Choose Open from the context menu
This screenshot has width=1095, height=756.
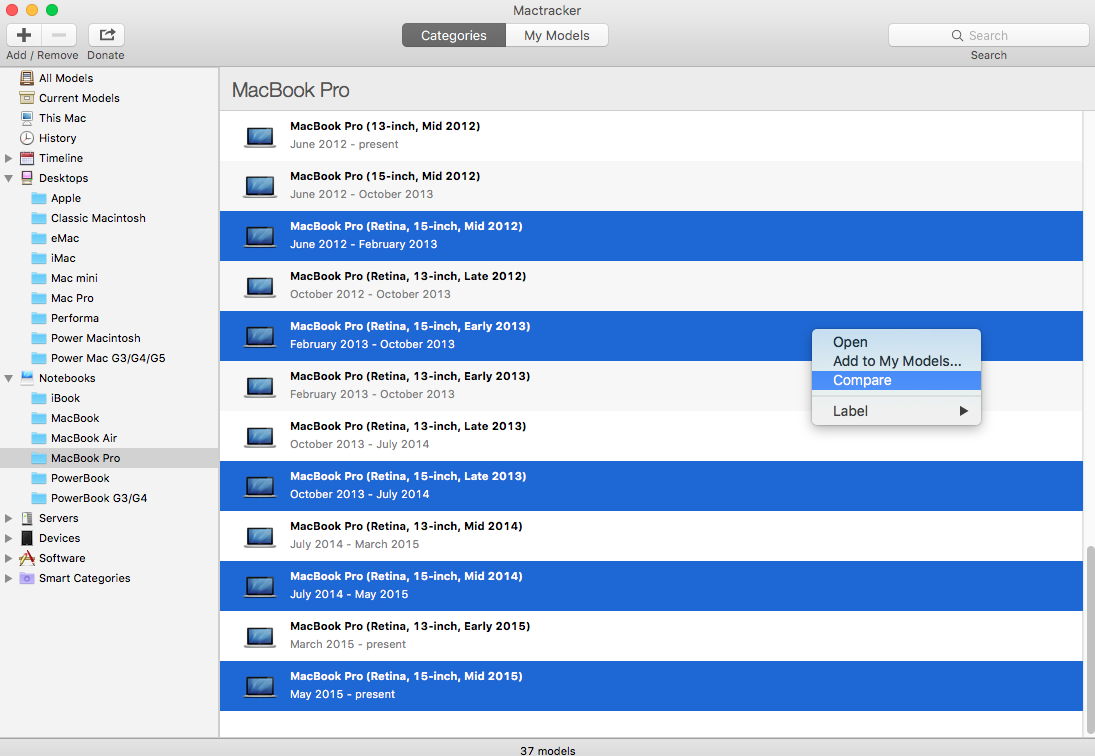coord(896,342)
